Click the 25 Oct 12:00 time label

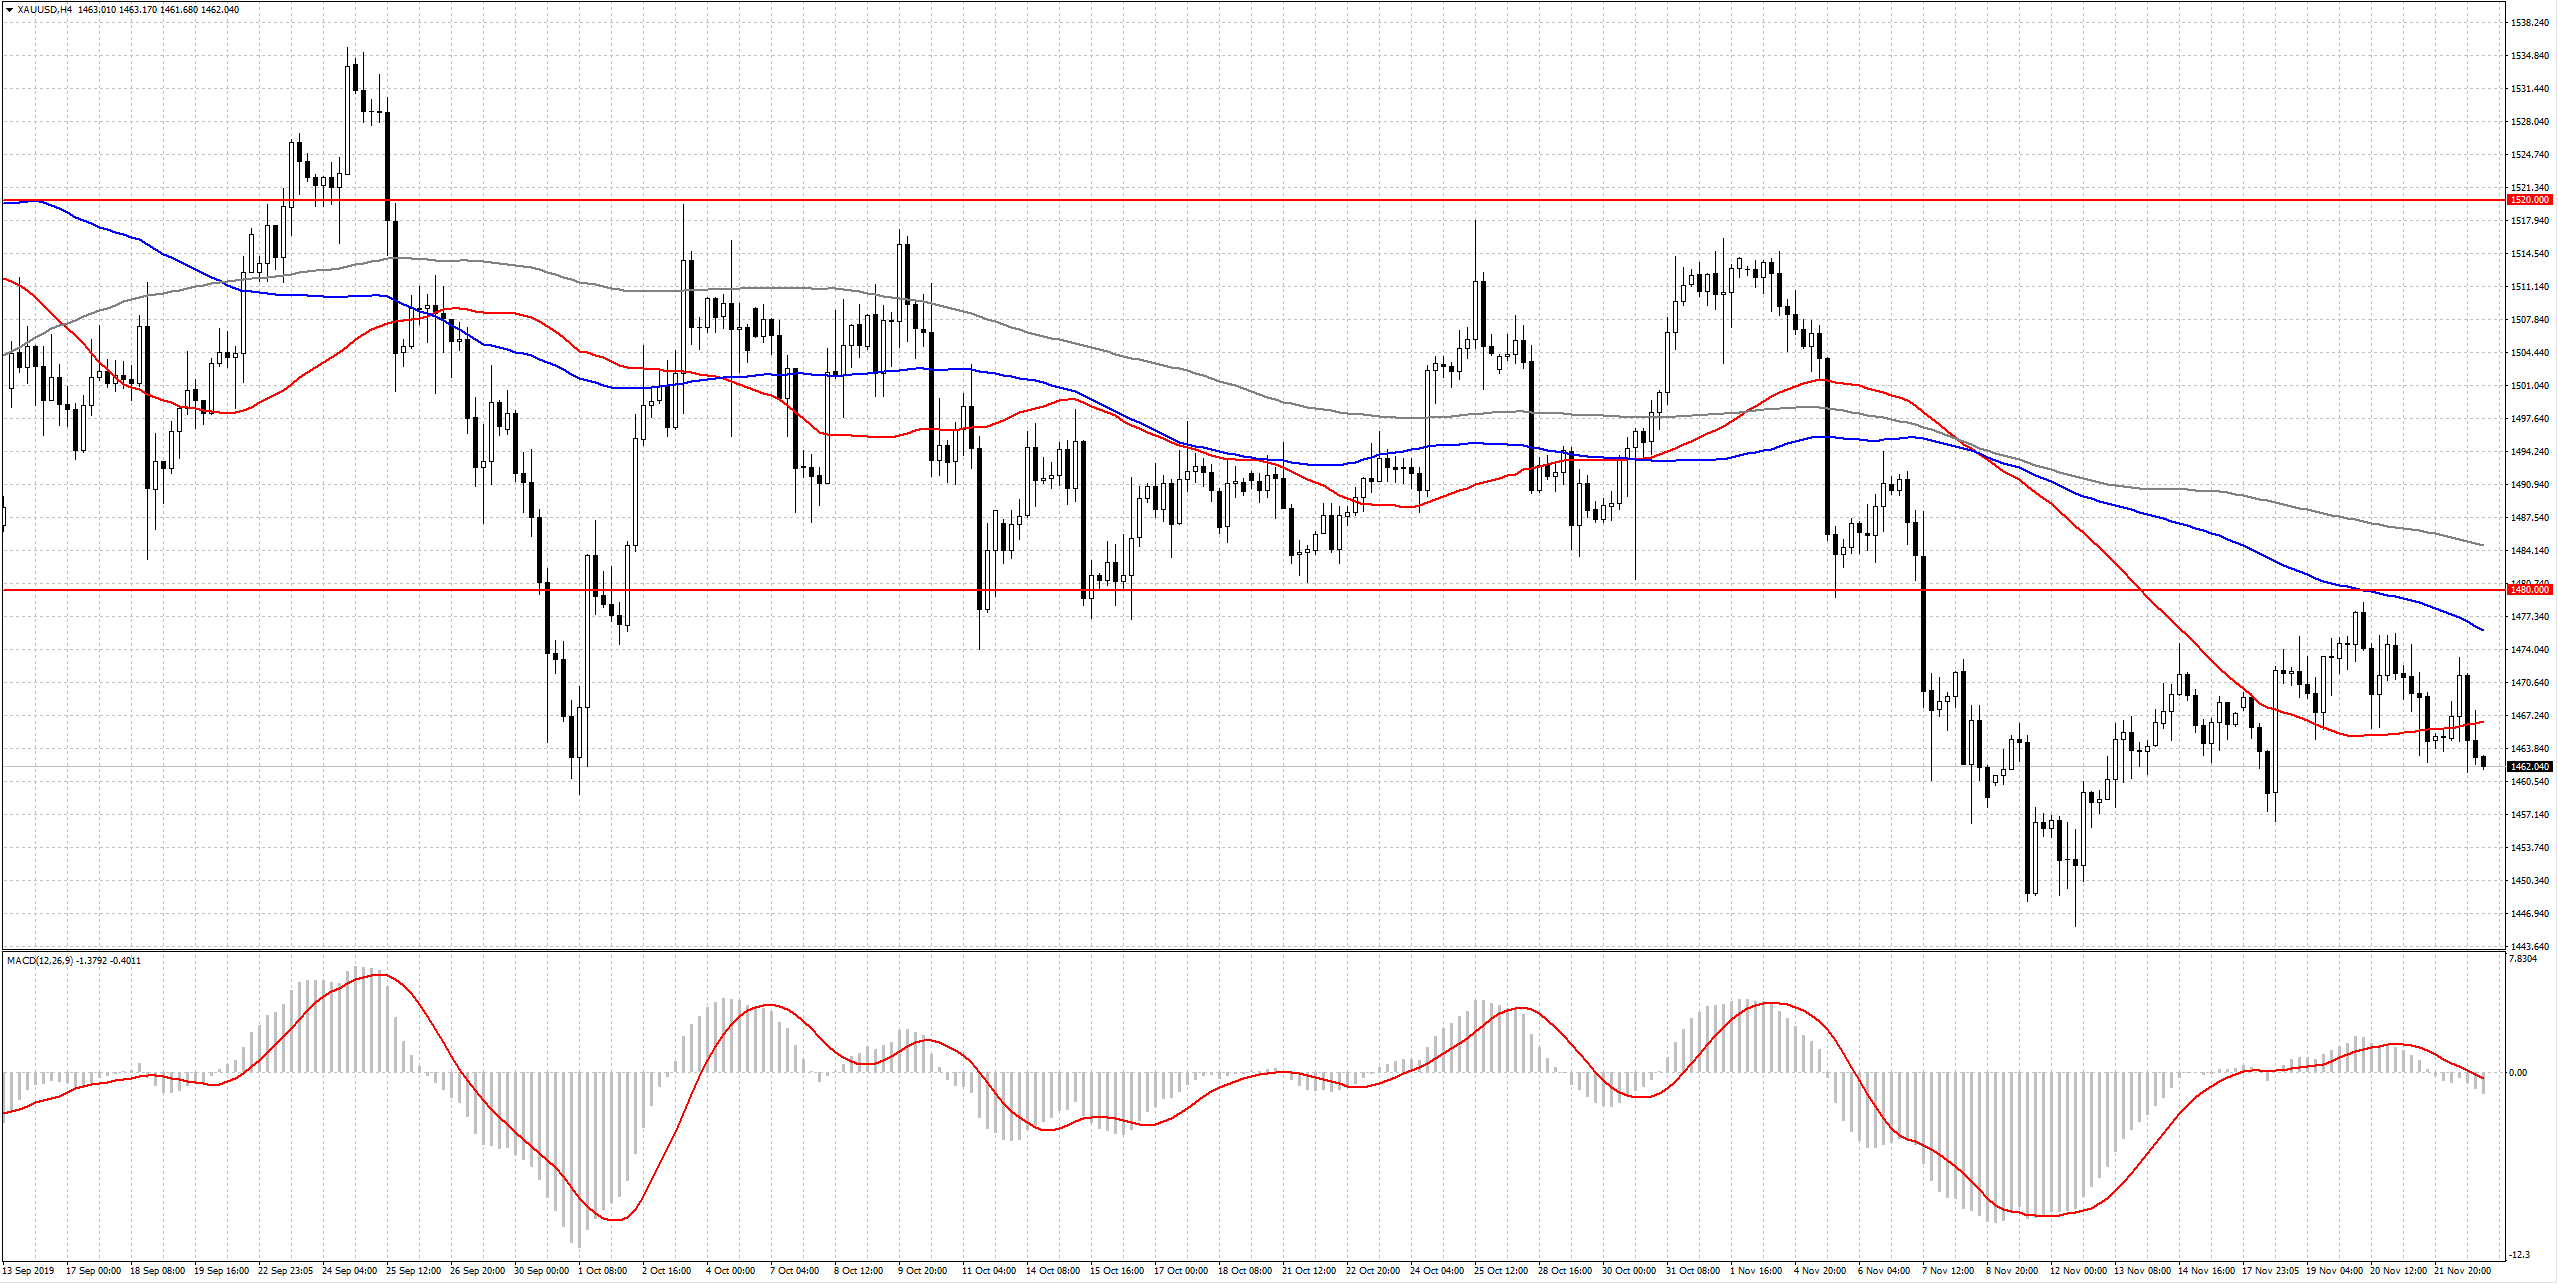(1500, 1271)
